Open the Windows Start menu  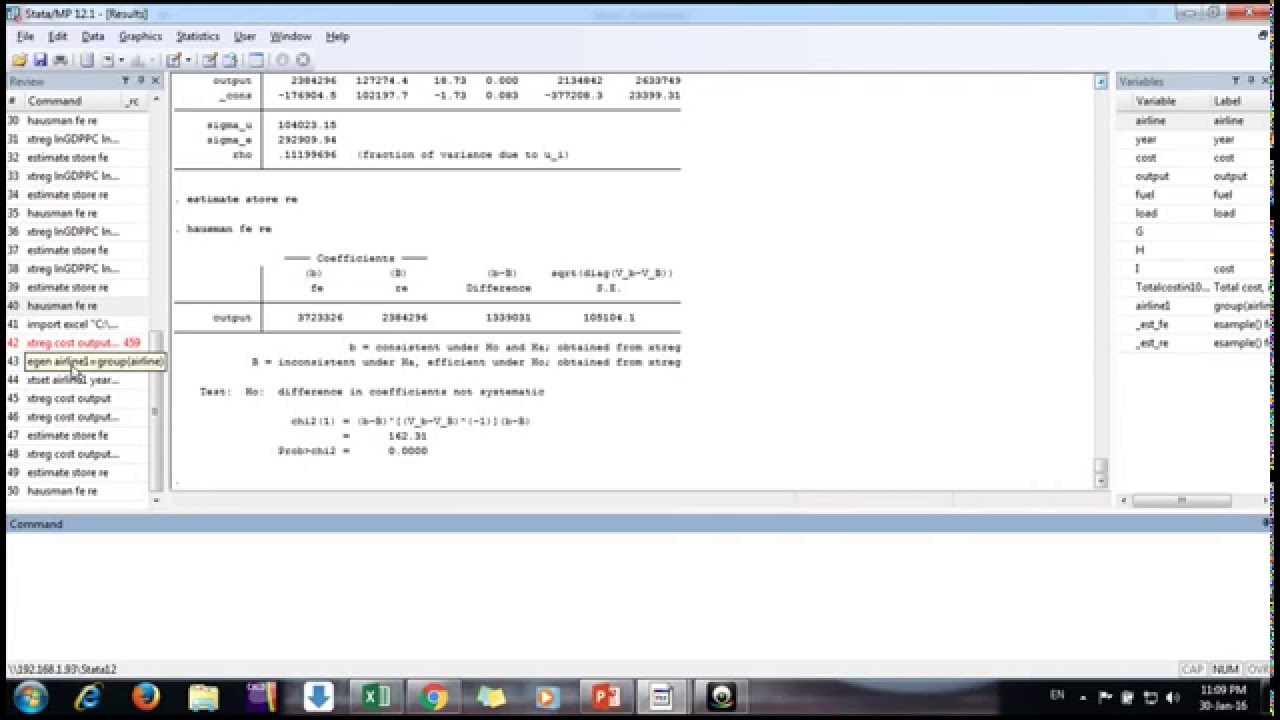click(30, 696)
